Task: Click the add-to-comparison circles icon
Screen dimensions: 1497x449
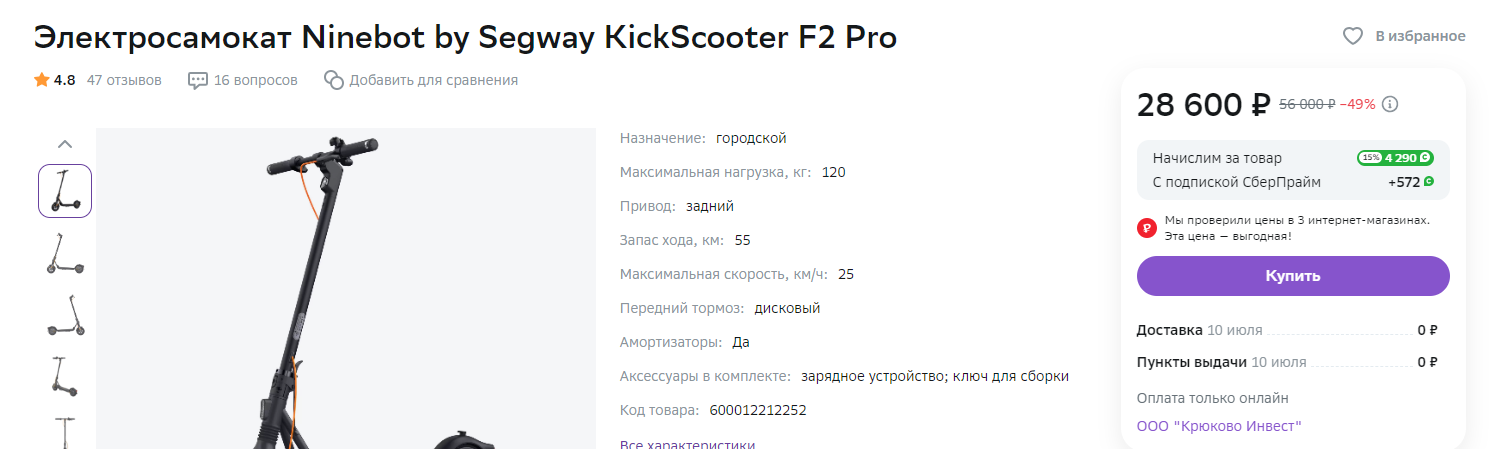Action: click(334, 80)
